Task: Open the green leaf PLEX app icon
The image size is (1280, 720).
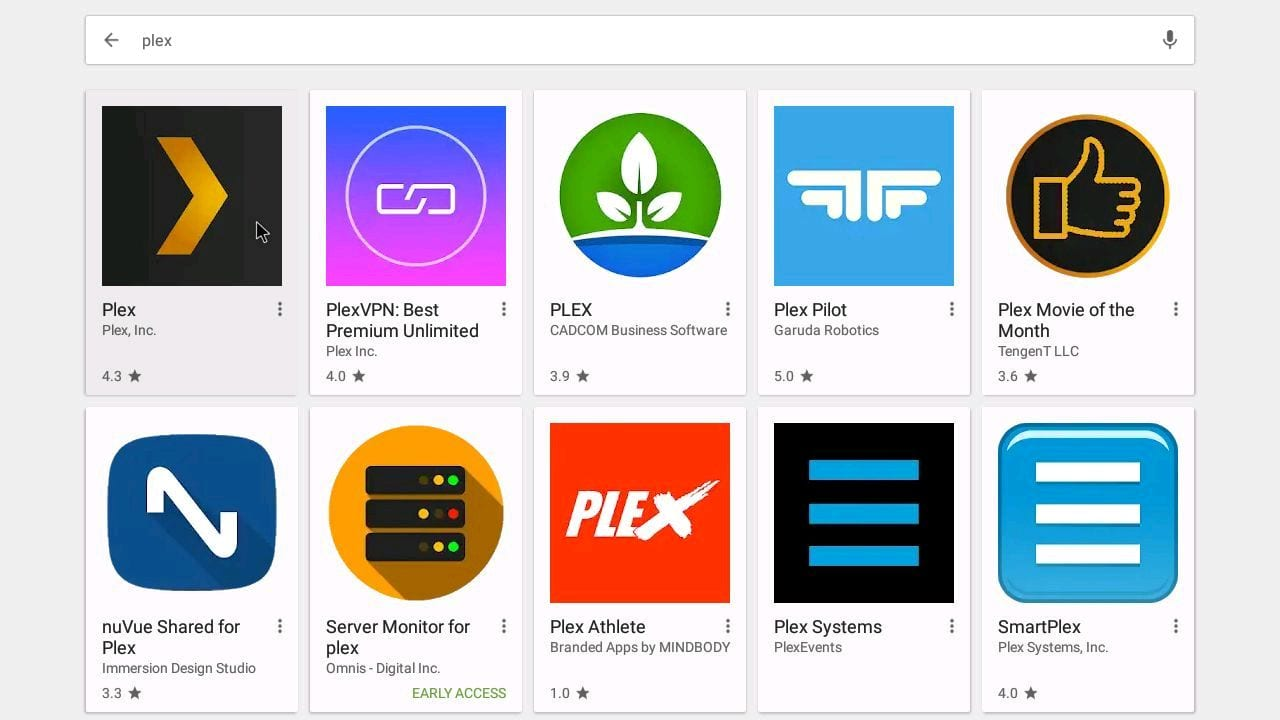Action: (x=640, y=196)
